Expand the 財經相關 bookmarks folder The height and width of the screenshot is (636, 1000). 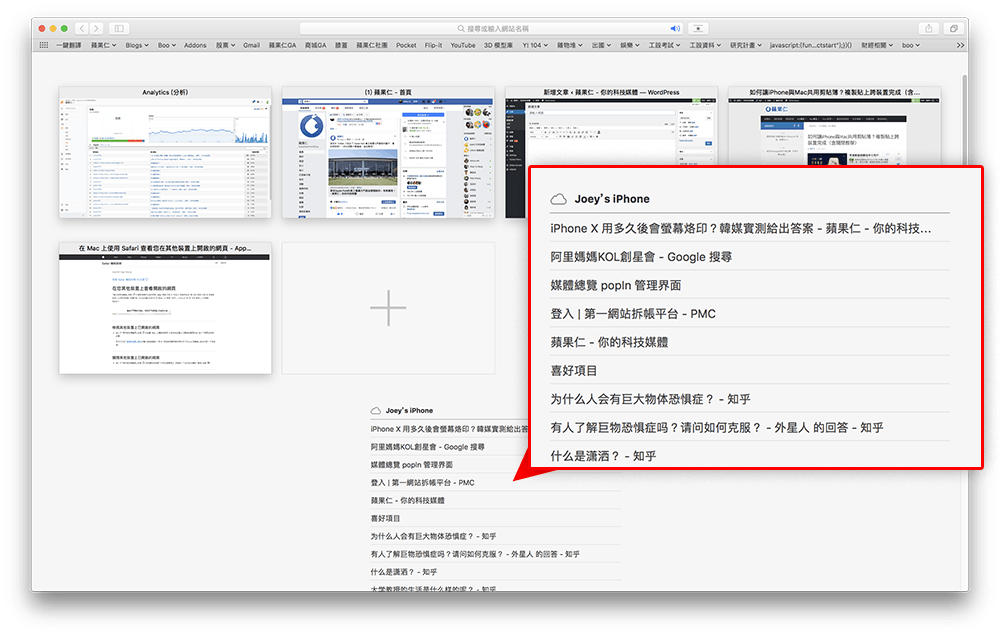pos(877,45)
